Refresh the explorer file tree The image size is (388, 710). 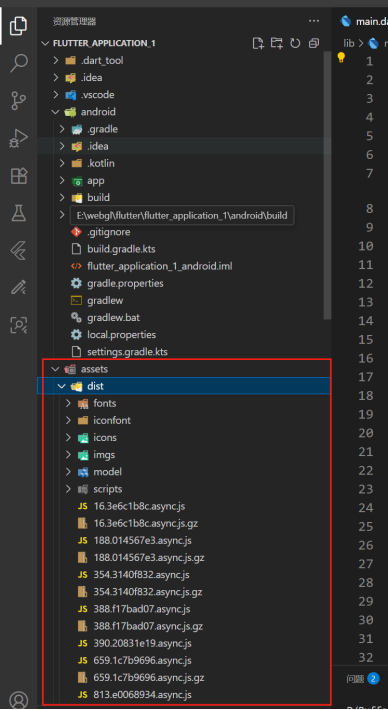pos(295,43)
